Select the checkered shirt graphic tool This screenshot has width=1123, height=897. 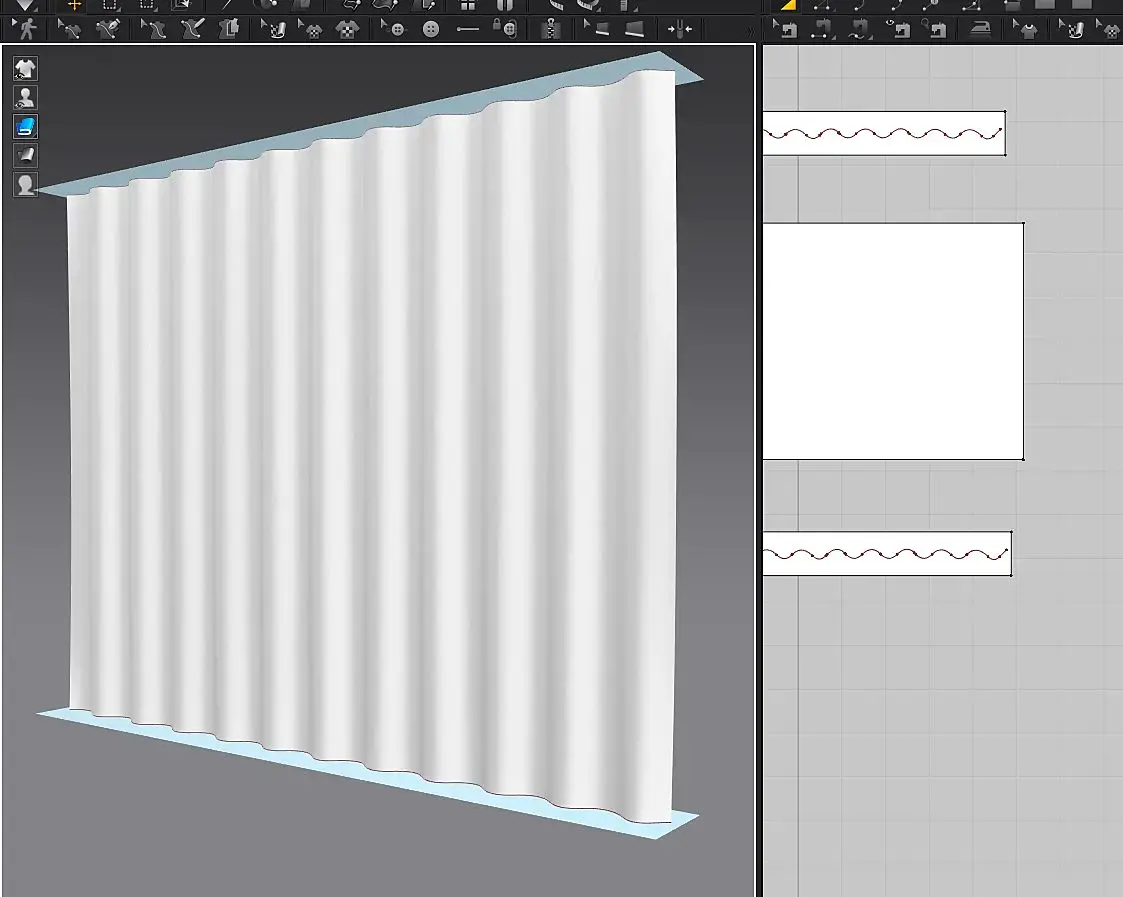click(347, 29)
